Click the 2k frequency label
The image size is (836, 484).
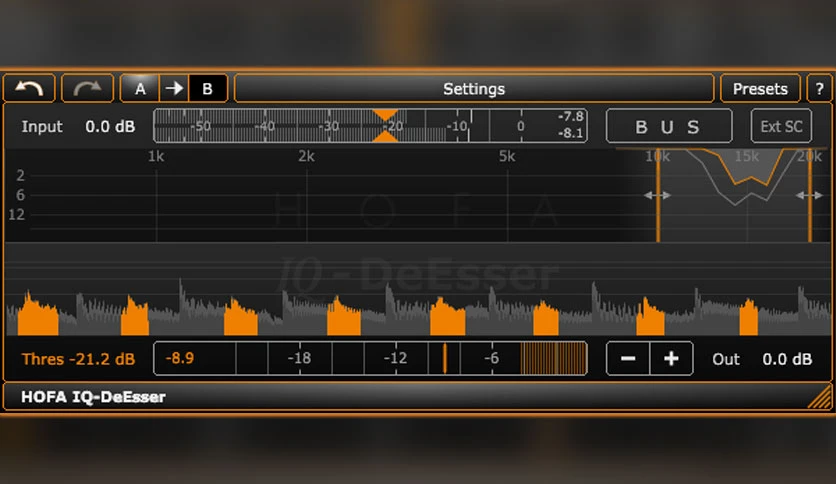point(306,156)
